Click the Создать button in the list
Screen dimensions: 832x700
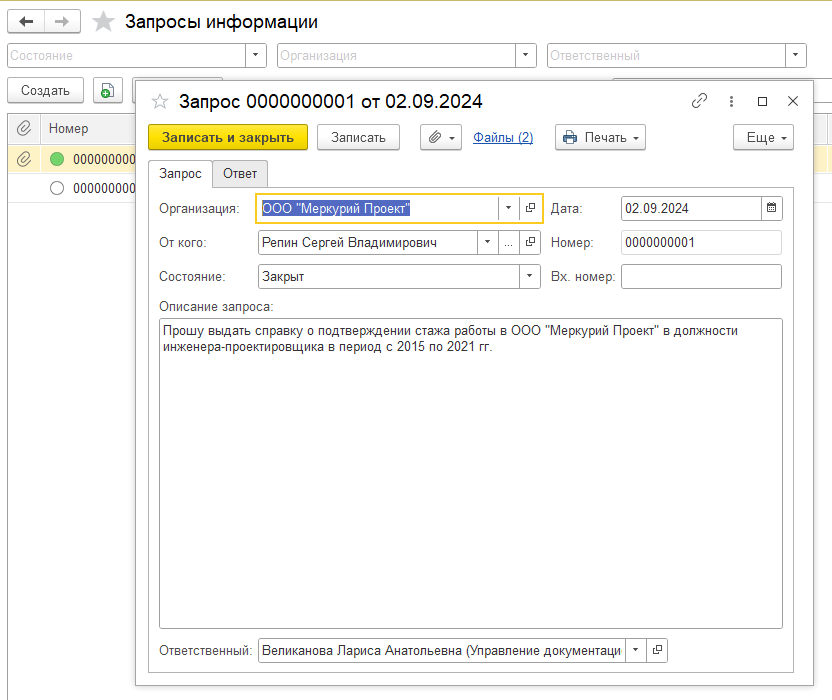coord(45,90)
